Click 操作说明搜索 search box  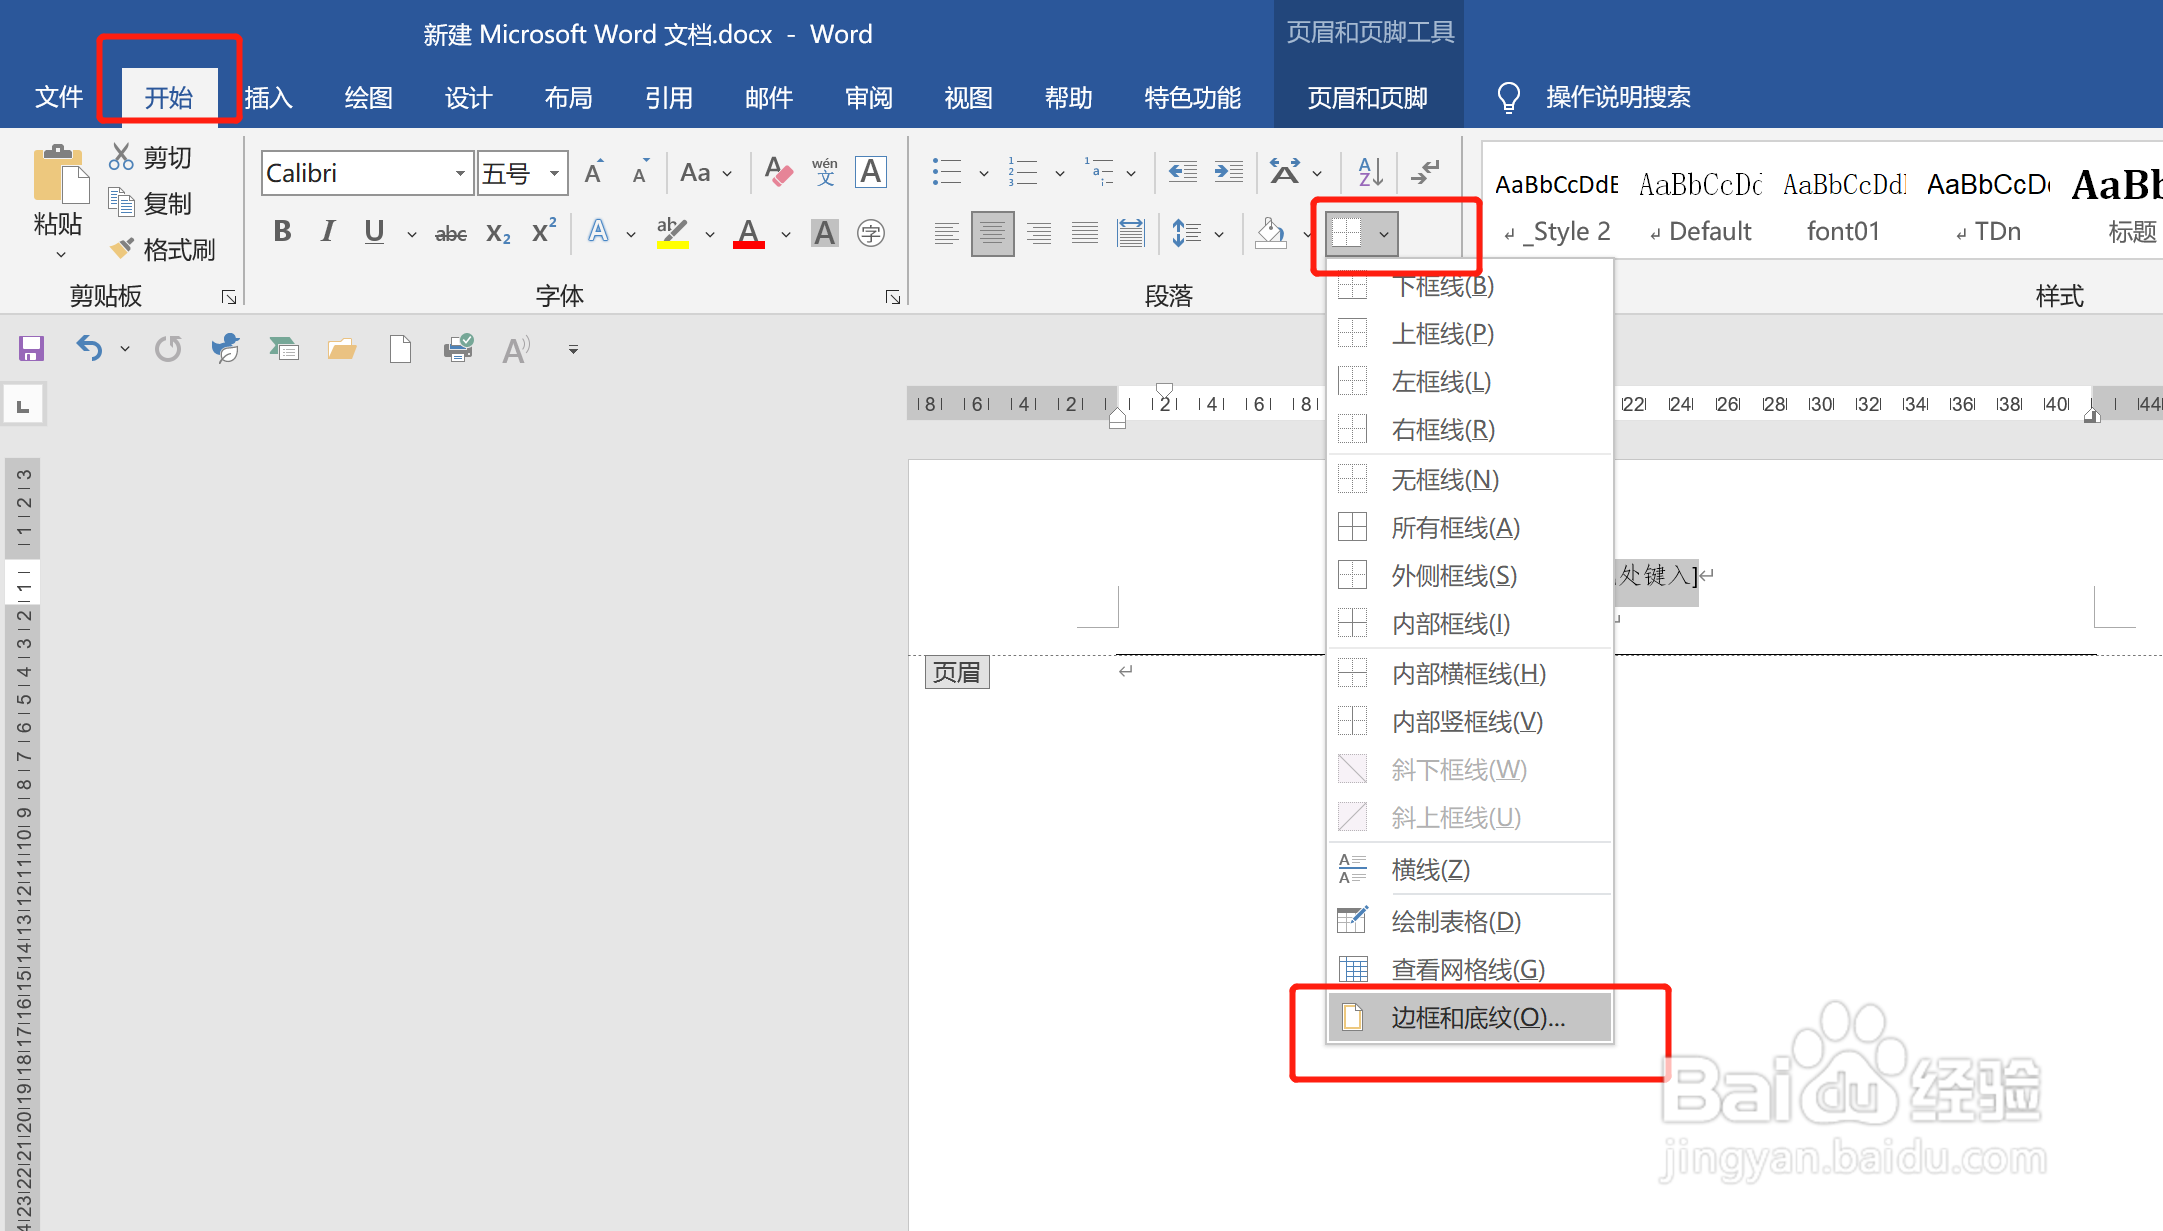1618,97
